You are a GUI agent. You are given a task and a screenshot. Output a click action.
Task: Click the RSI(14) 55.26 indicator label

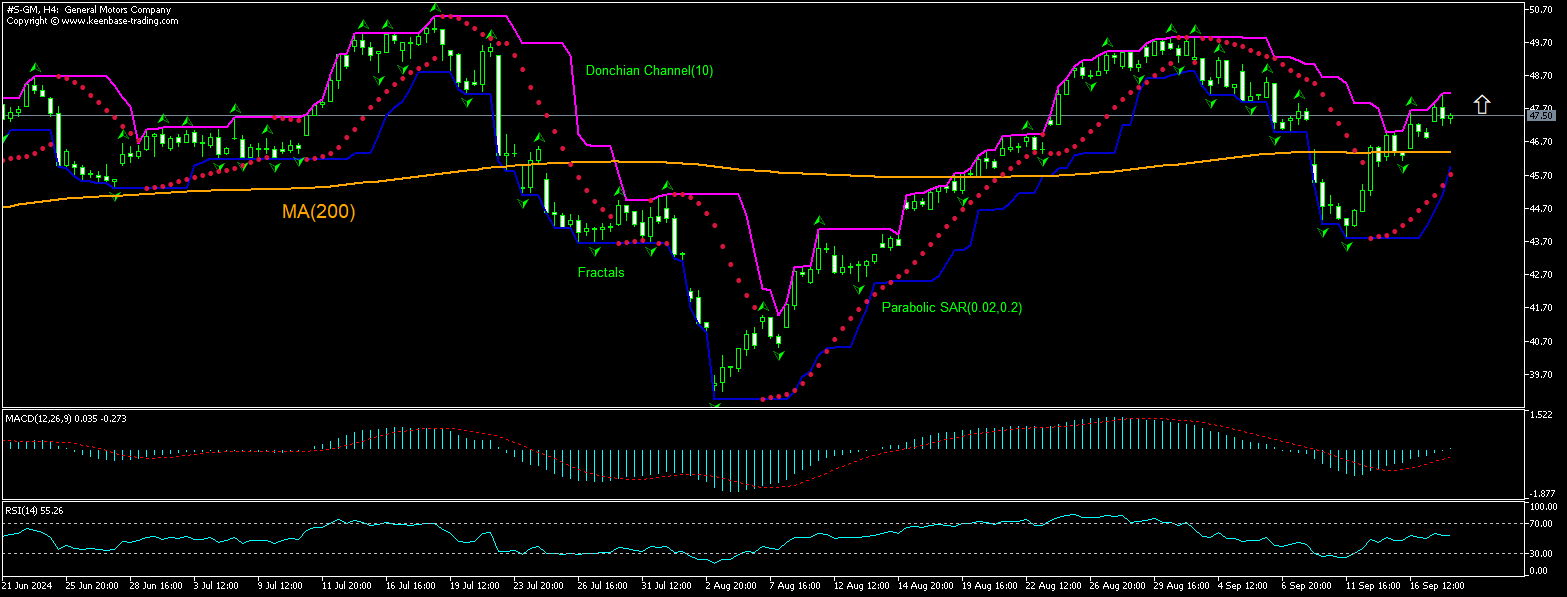[36, 509]
